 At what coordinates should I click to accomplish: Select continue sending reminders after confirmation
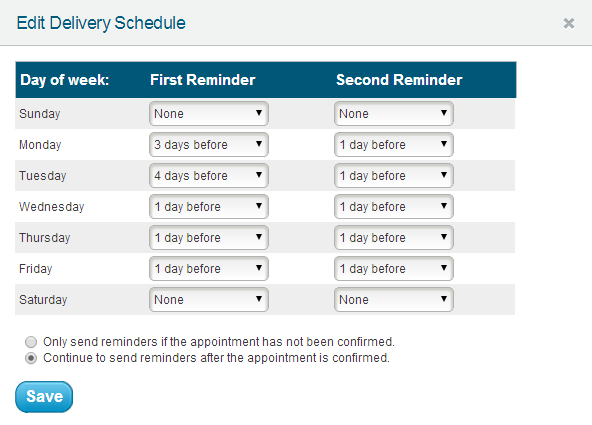(31, 358)
